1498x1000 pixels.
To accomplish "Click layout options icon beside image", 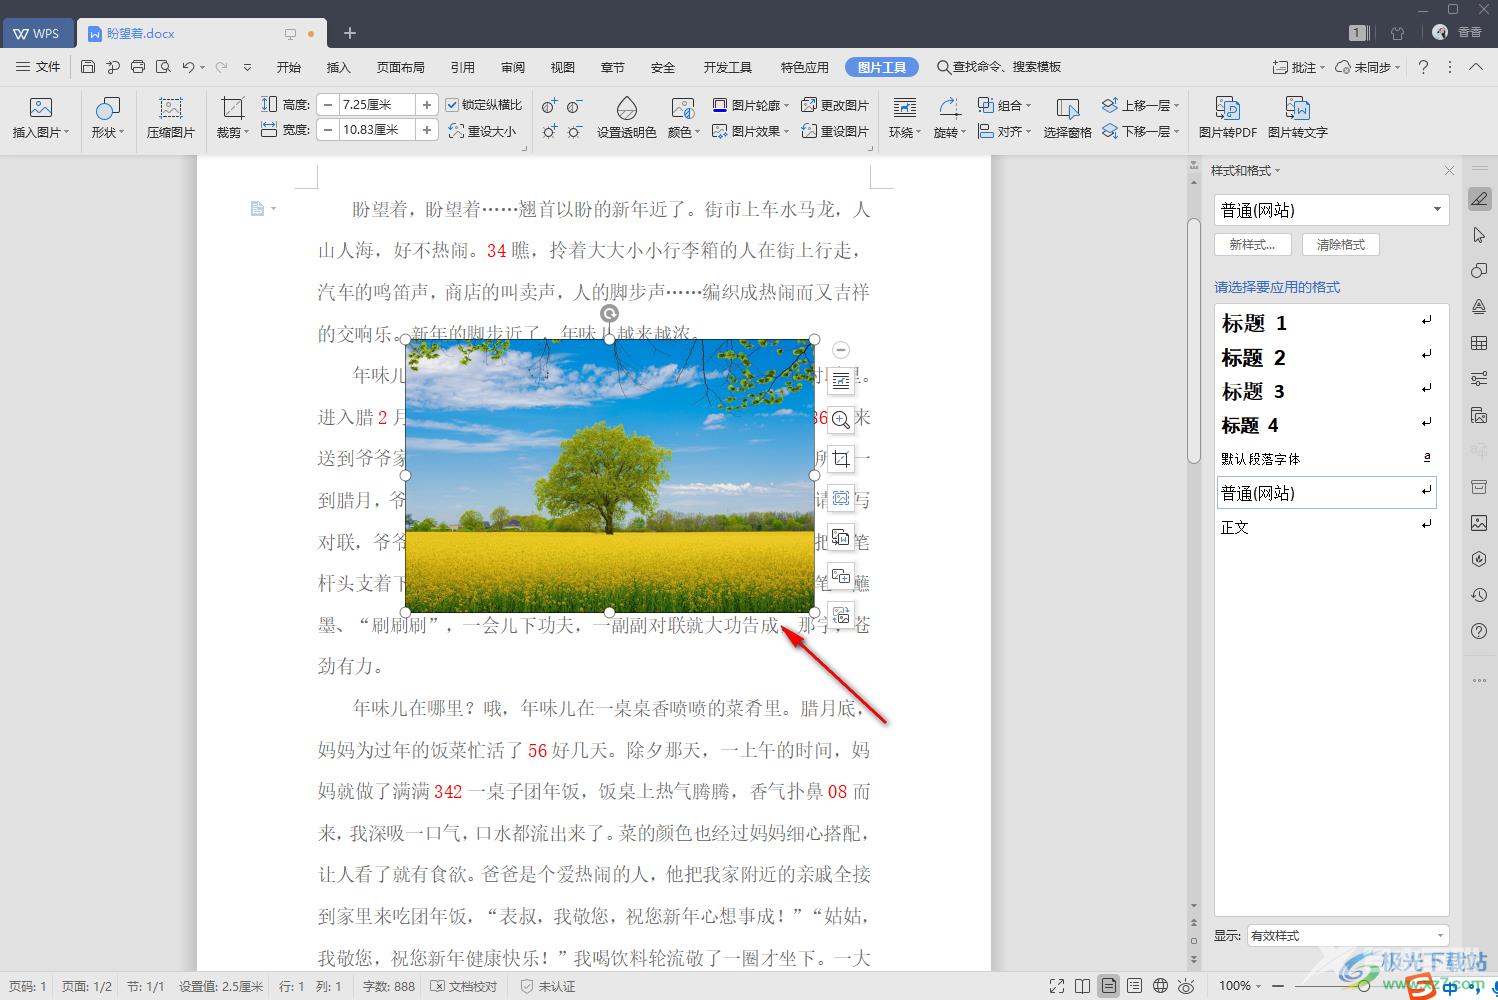I will [841, 381].
